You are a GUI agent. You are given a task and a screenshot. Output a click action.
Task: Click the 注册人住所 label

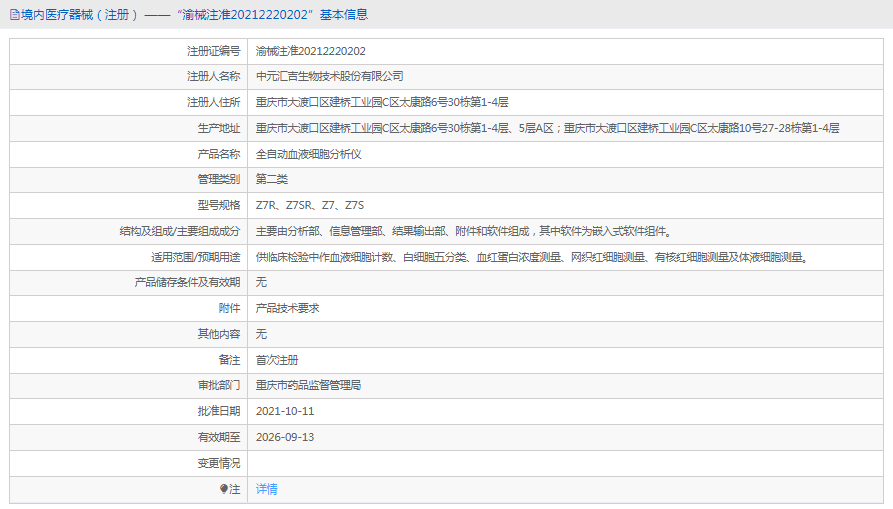(x=214, y=102)
